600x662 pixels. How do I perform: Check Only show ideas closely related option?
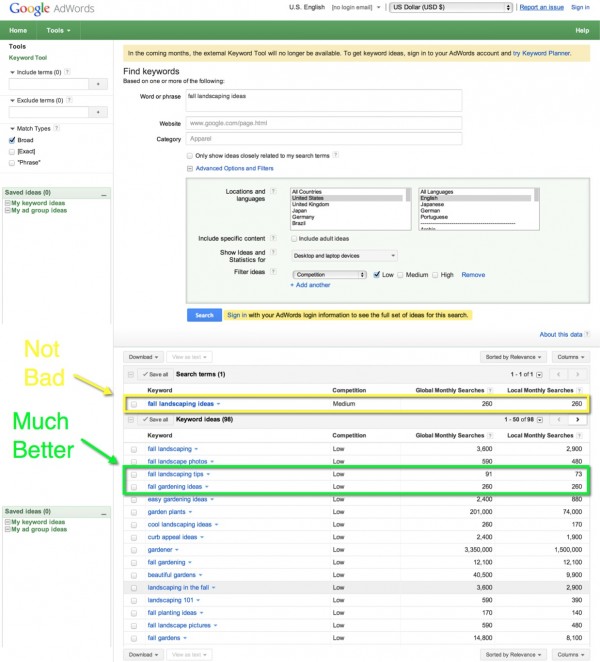190,156
